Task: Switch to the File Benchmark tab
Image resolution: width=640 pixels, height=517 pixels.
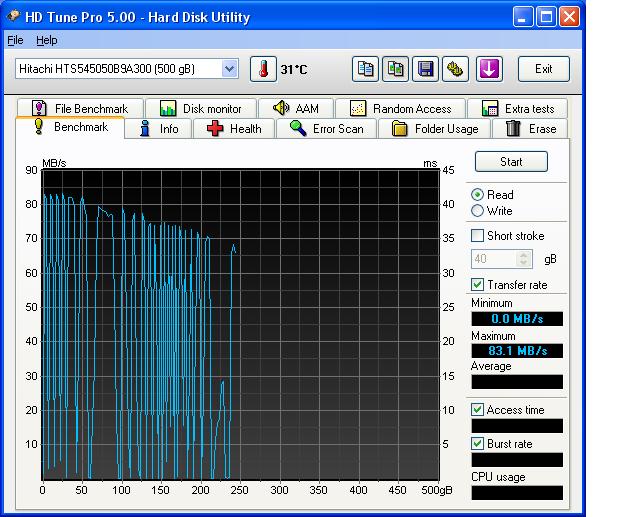Action: click(x=80, y=109)
